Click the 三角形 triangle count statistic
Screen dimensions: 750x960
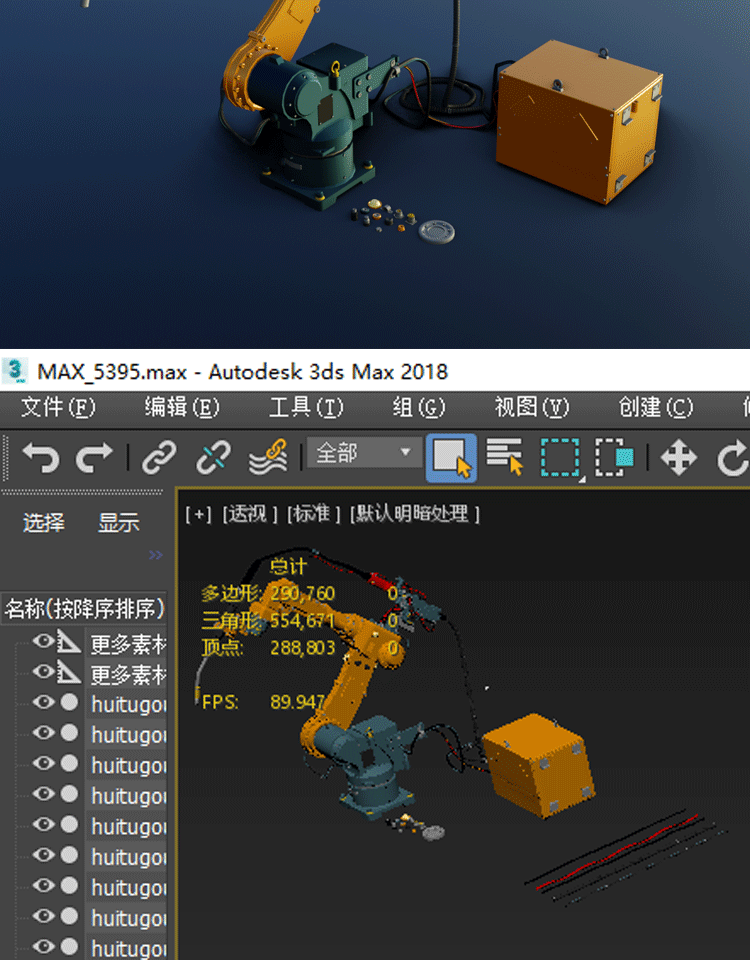pos(268,621)
